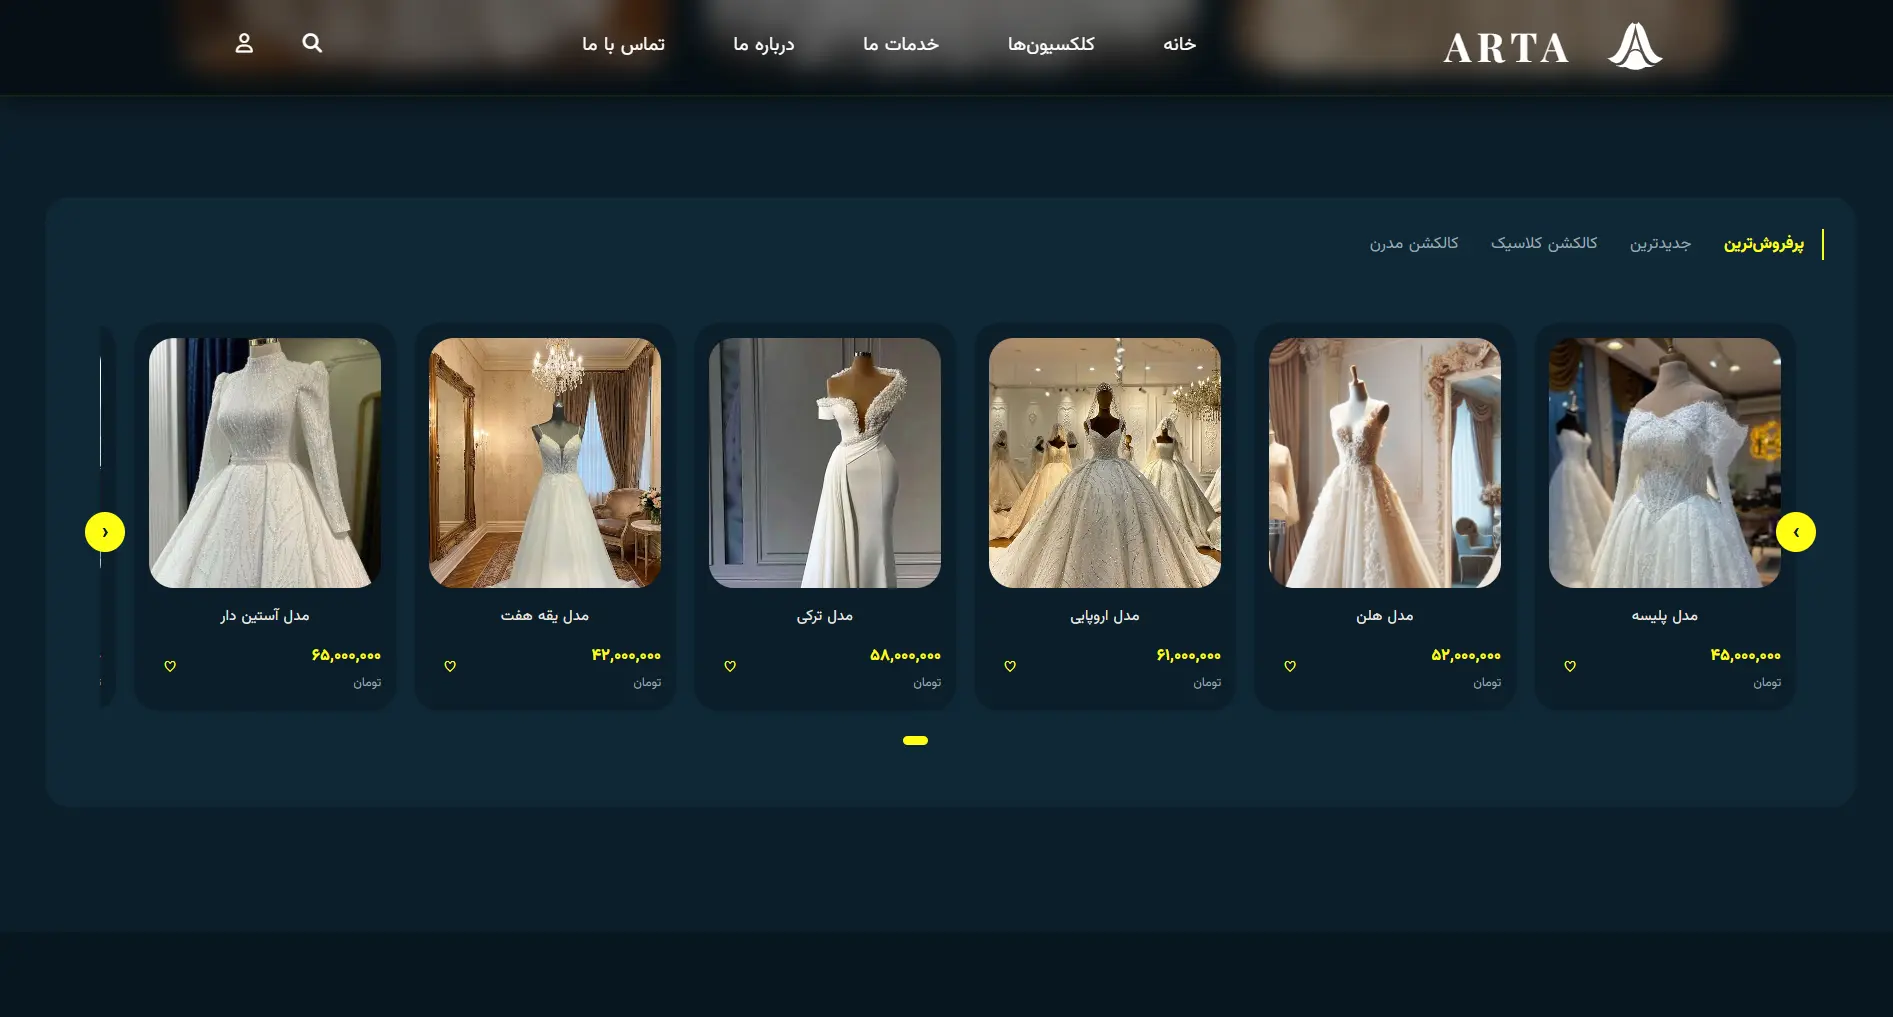This screenshot has height=1017, width=1893.
Task: Click the مدل ترکی product title
Action: 825,616
